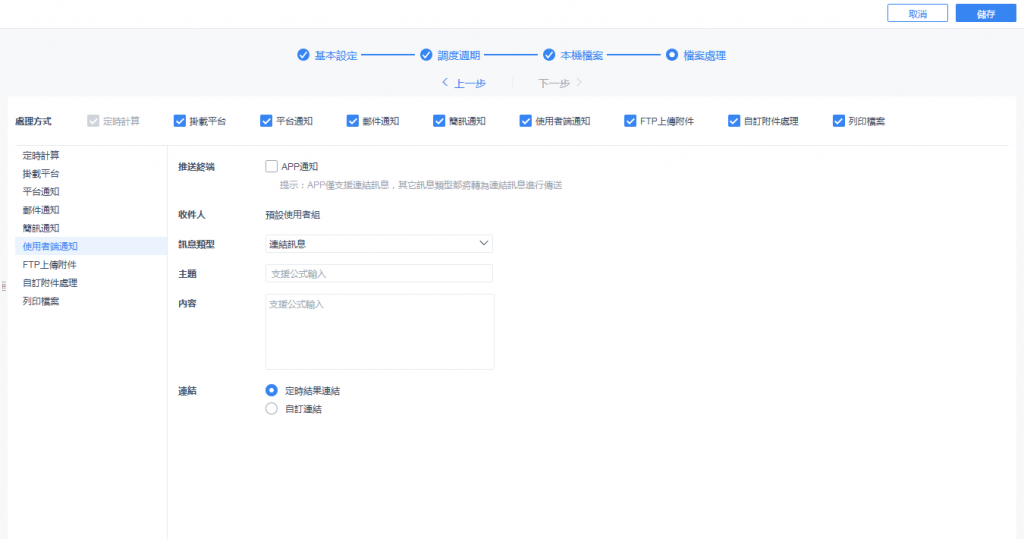Click the left-edge panel collapse handle
1024x539 pixels.
tap(4, 286)
